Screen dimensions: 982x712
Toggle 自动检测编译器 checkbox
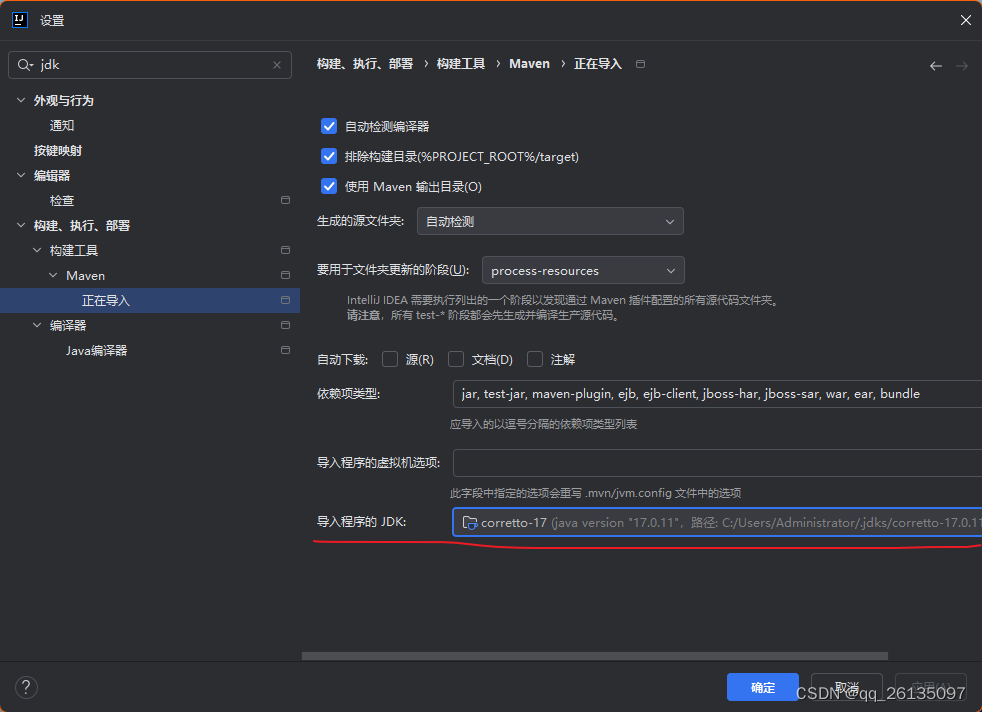click(x=329, y=126)
